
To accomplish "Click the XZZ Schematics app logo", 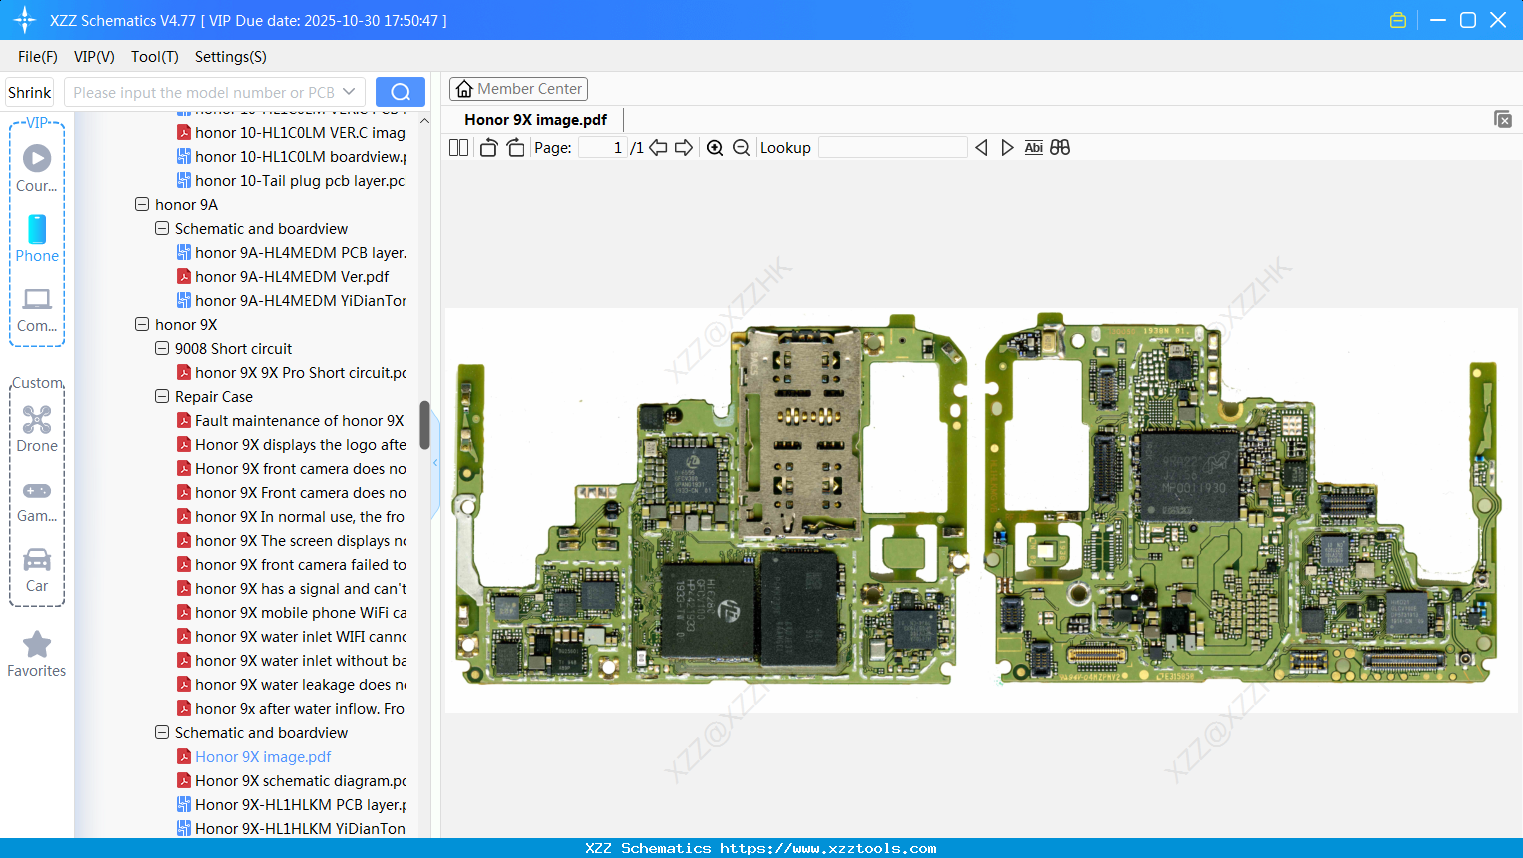I will 25,20.
